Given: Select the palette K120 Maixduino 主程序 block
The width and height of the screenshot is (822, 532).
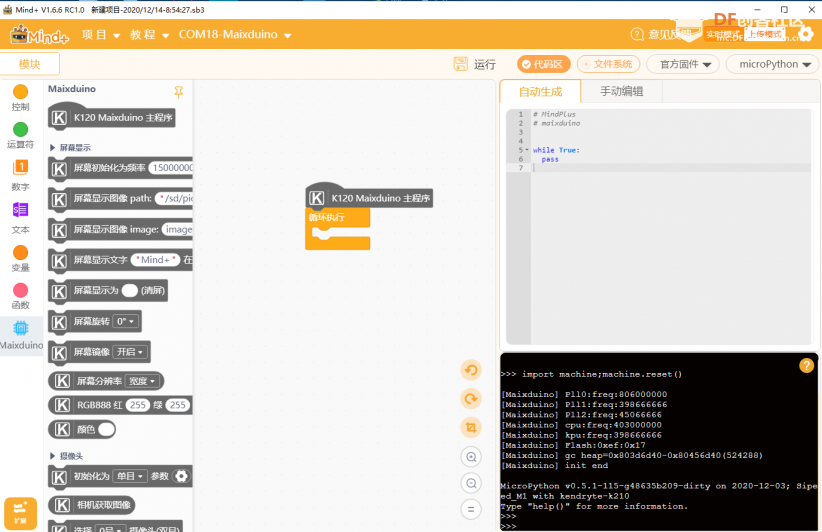Looking at the screenshot, I should [111, 117].
